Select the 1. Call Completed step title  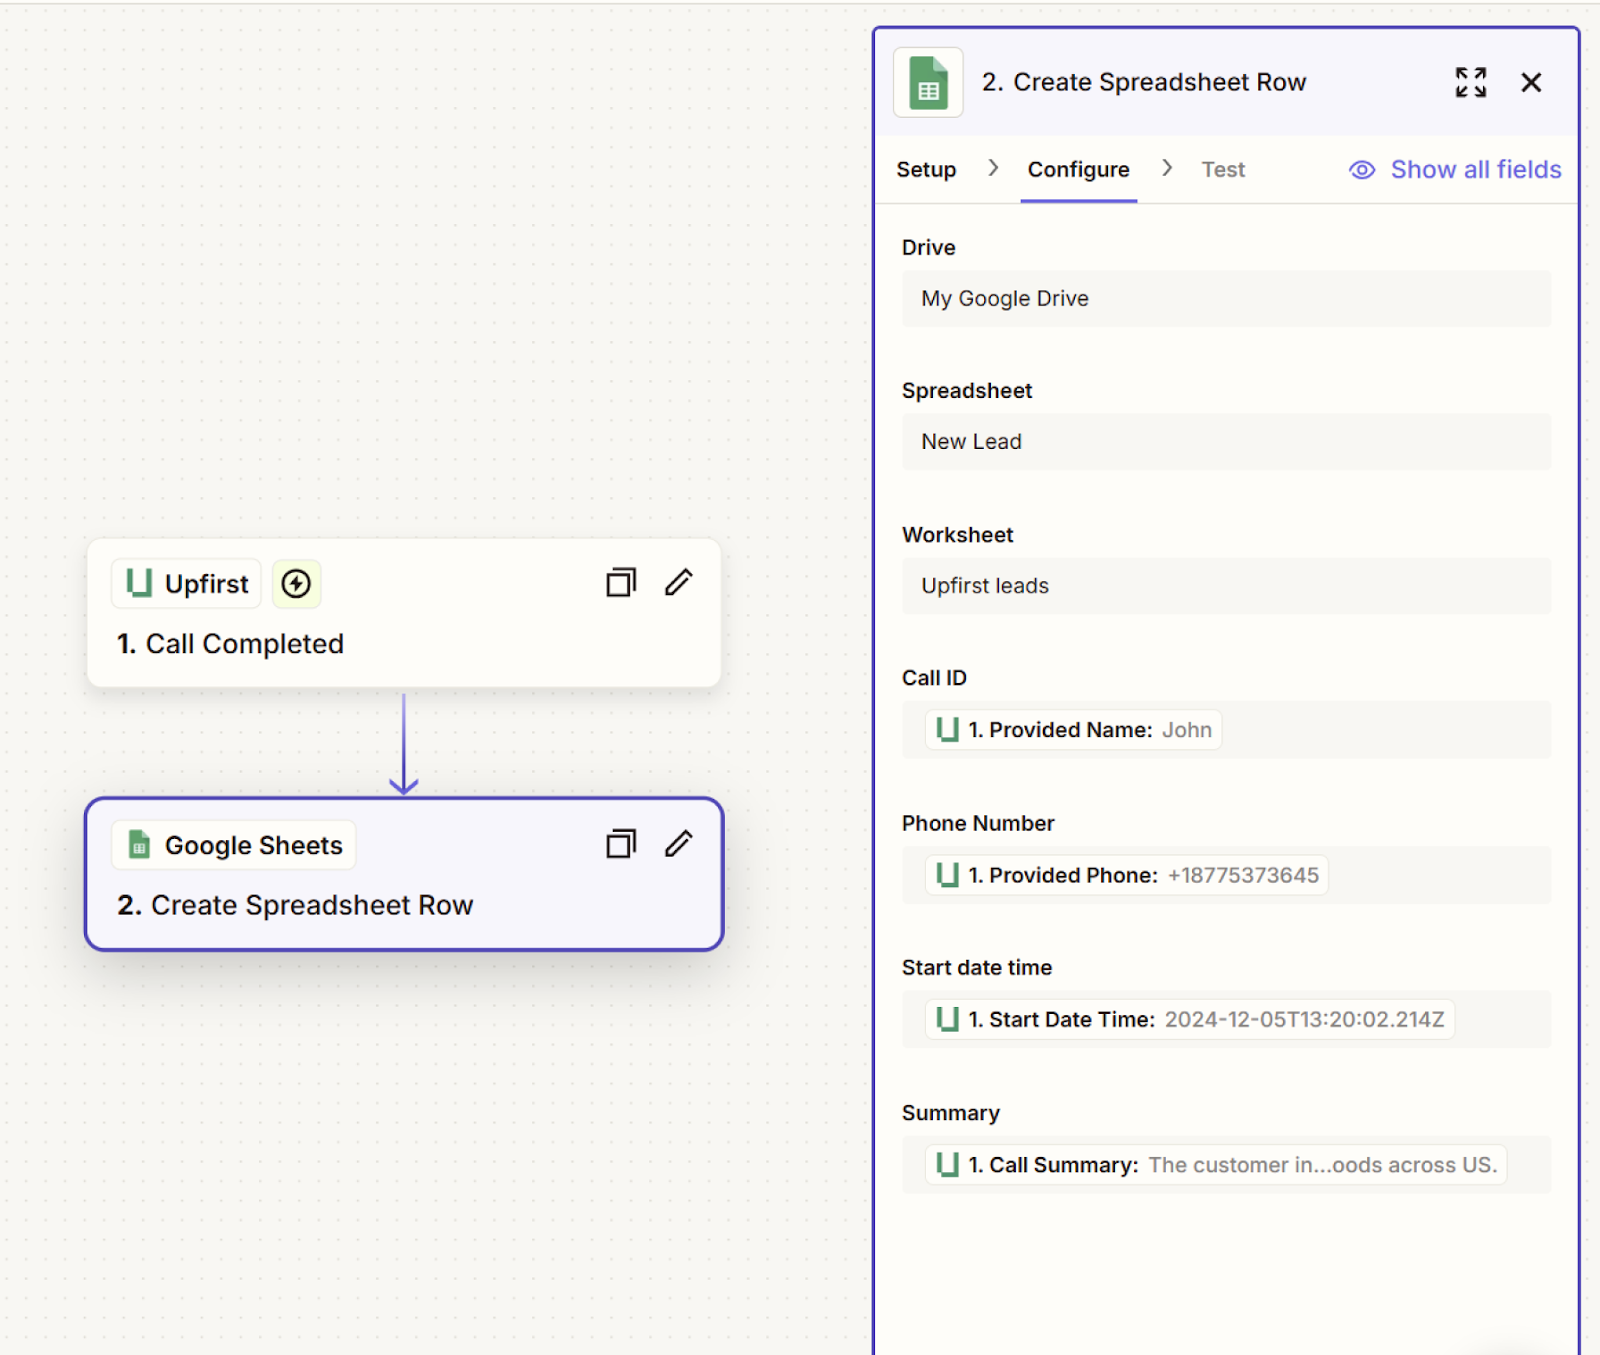(230, 643)
